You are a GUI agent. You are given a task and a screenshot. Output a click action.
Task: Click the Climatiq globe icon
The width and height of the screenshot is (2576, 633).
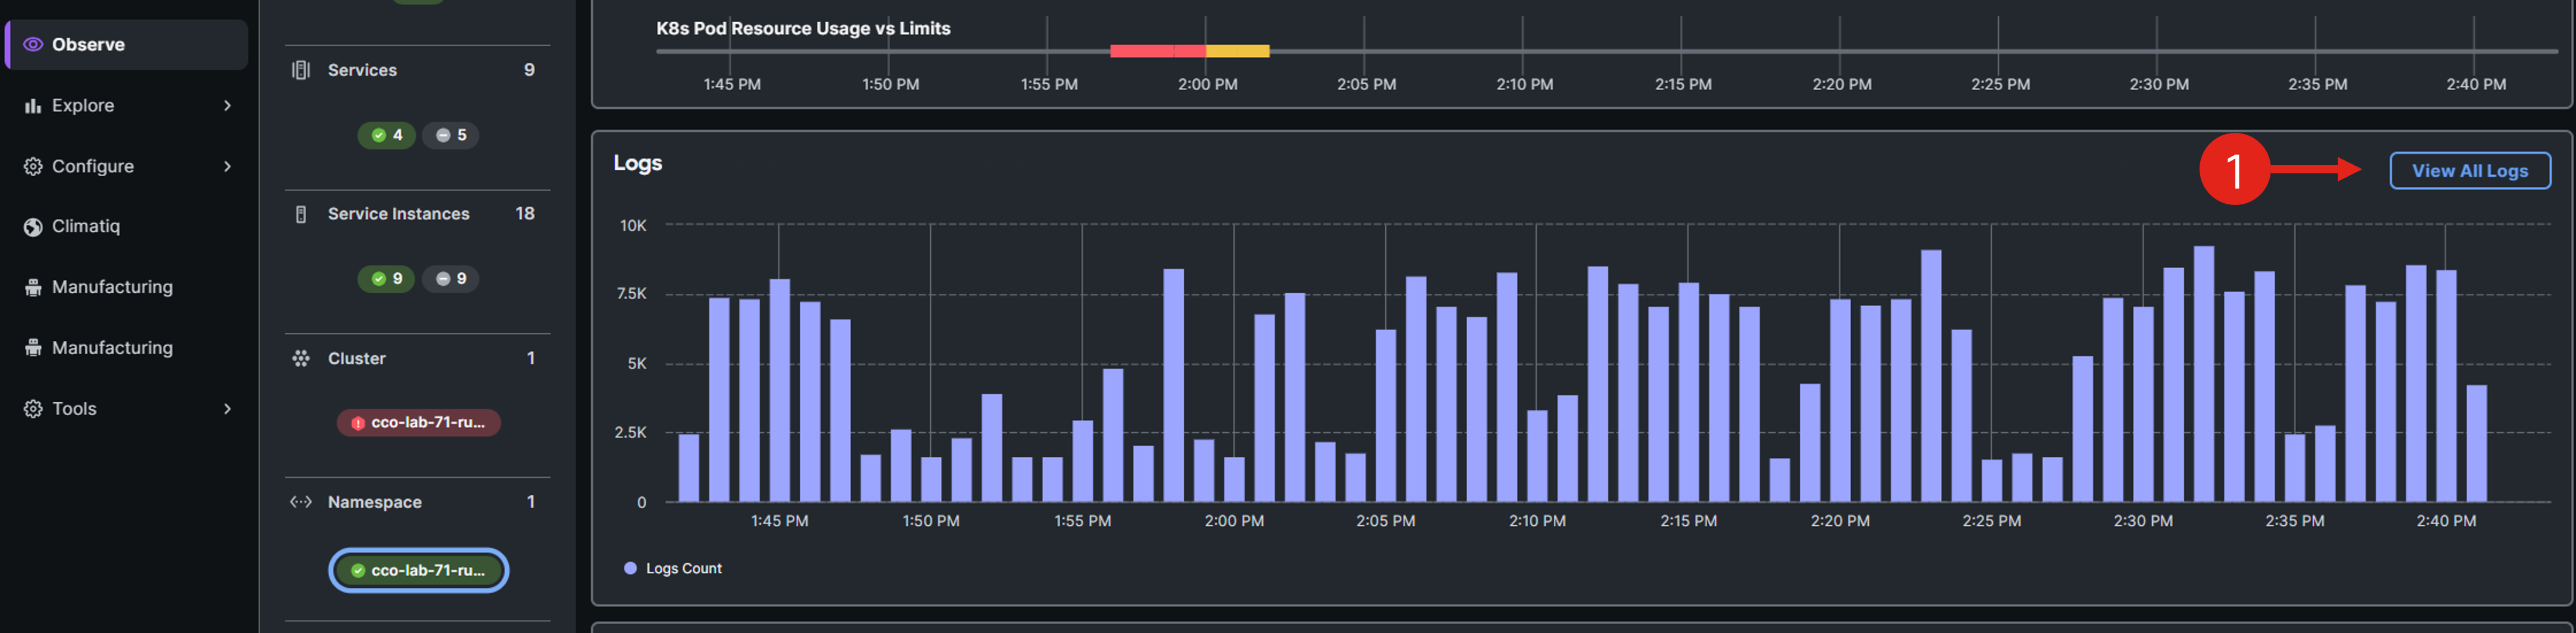pyautogui.click(x=33, y=227)
